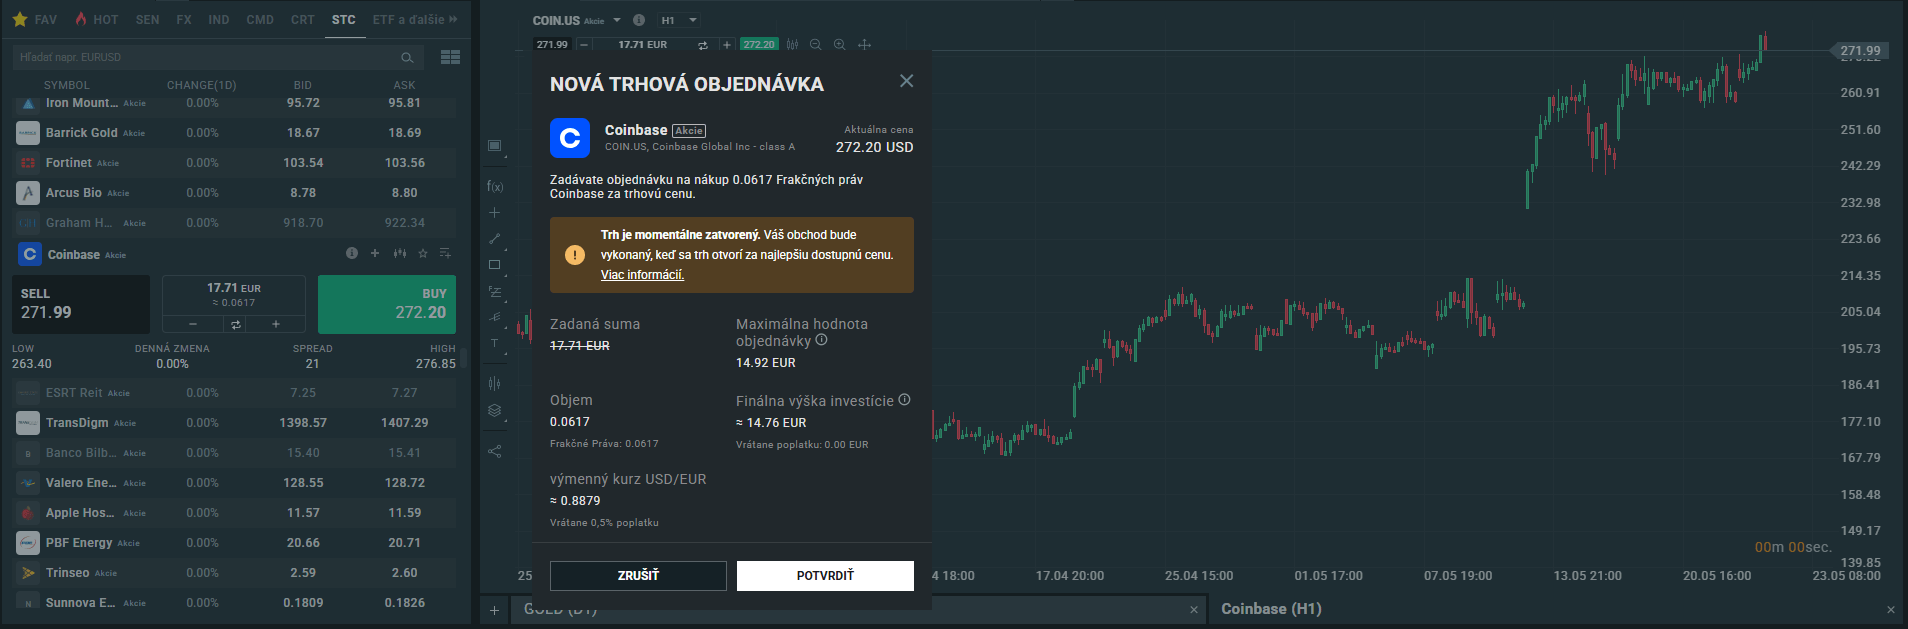Expand ETF a ďalšie more categories
The height and width of the screenshot is (629, 1908).
tap(414, 20)
